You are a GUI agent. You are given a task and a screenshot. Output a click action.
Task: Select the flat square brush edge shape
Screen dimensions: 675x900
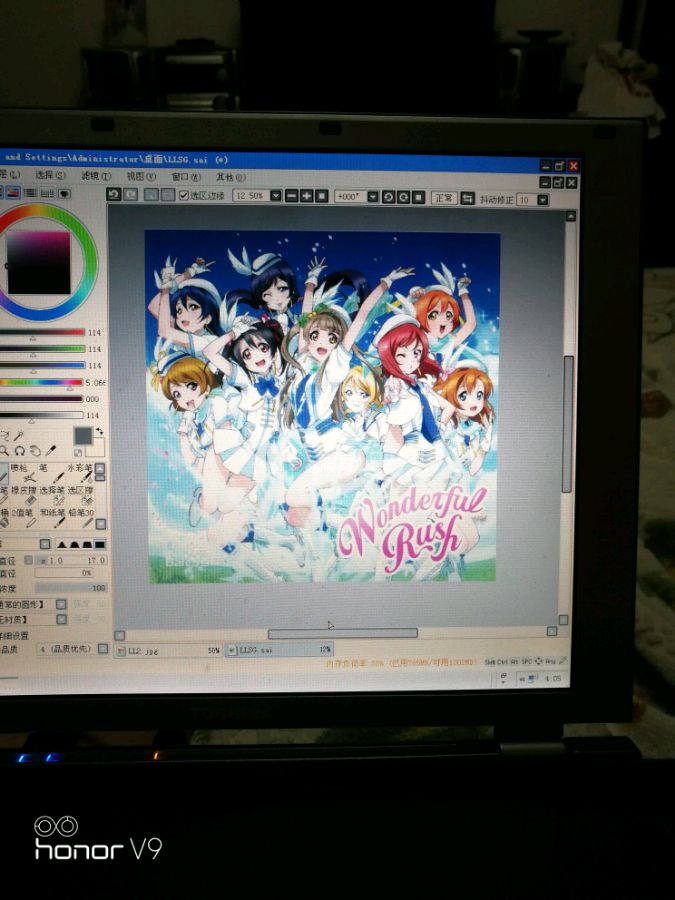(x=100, y=545)
